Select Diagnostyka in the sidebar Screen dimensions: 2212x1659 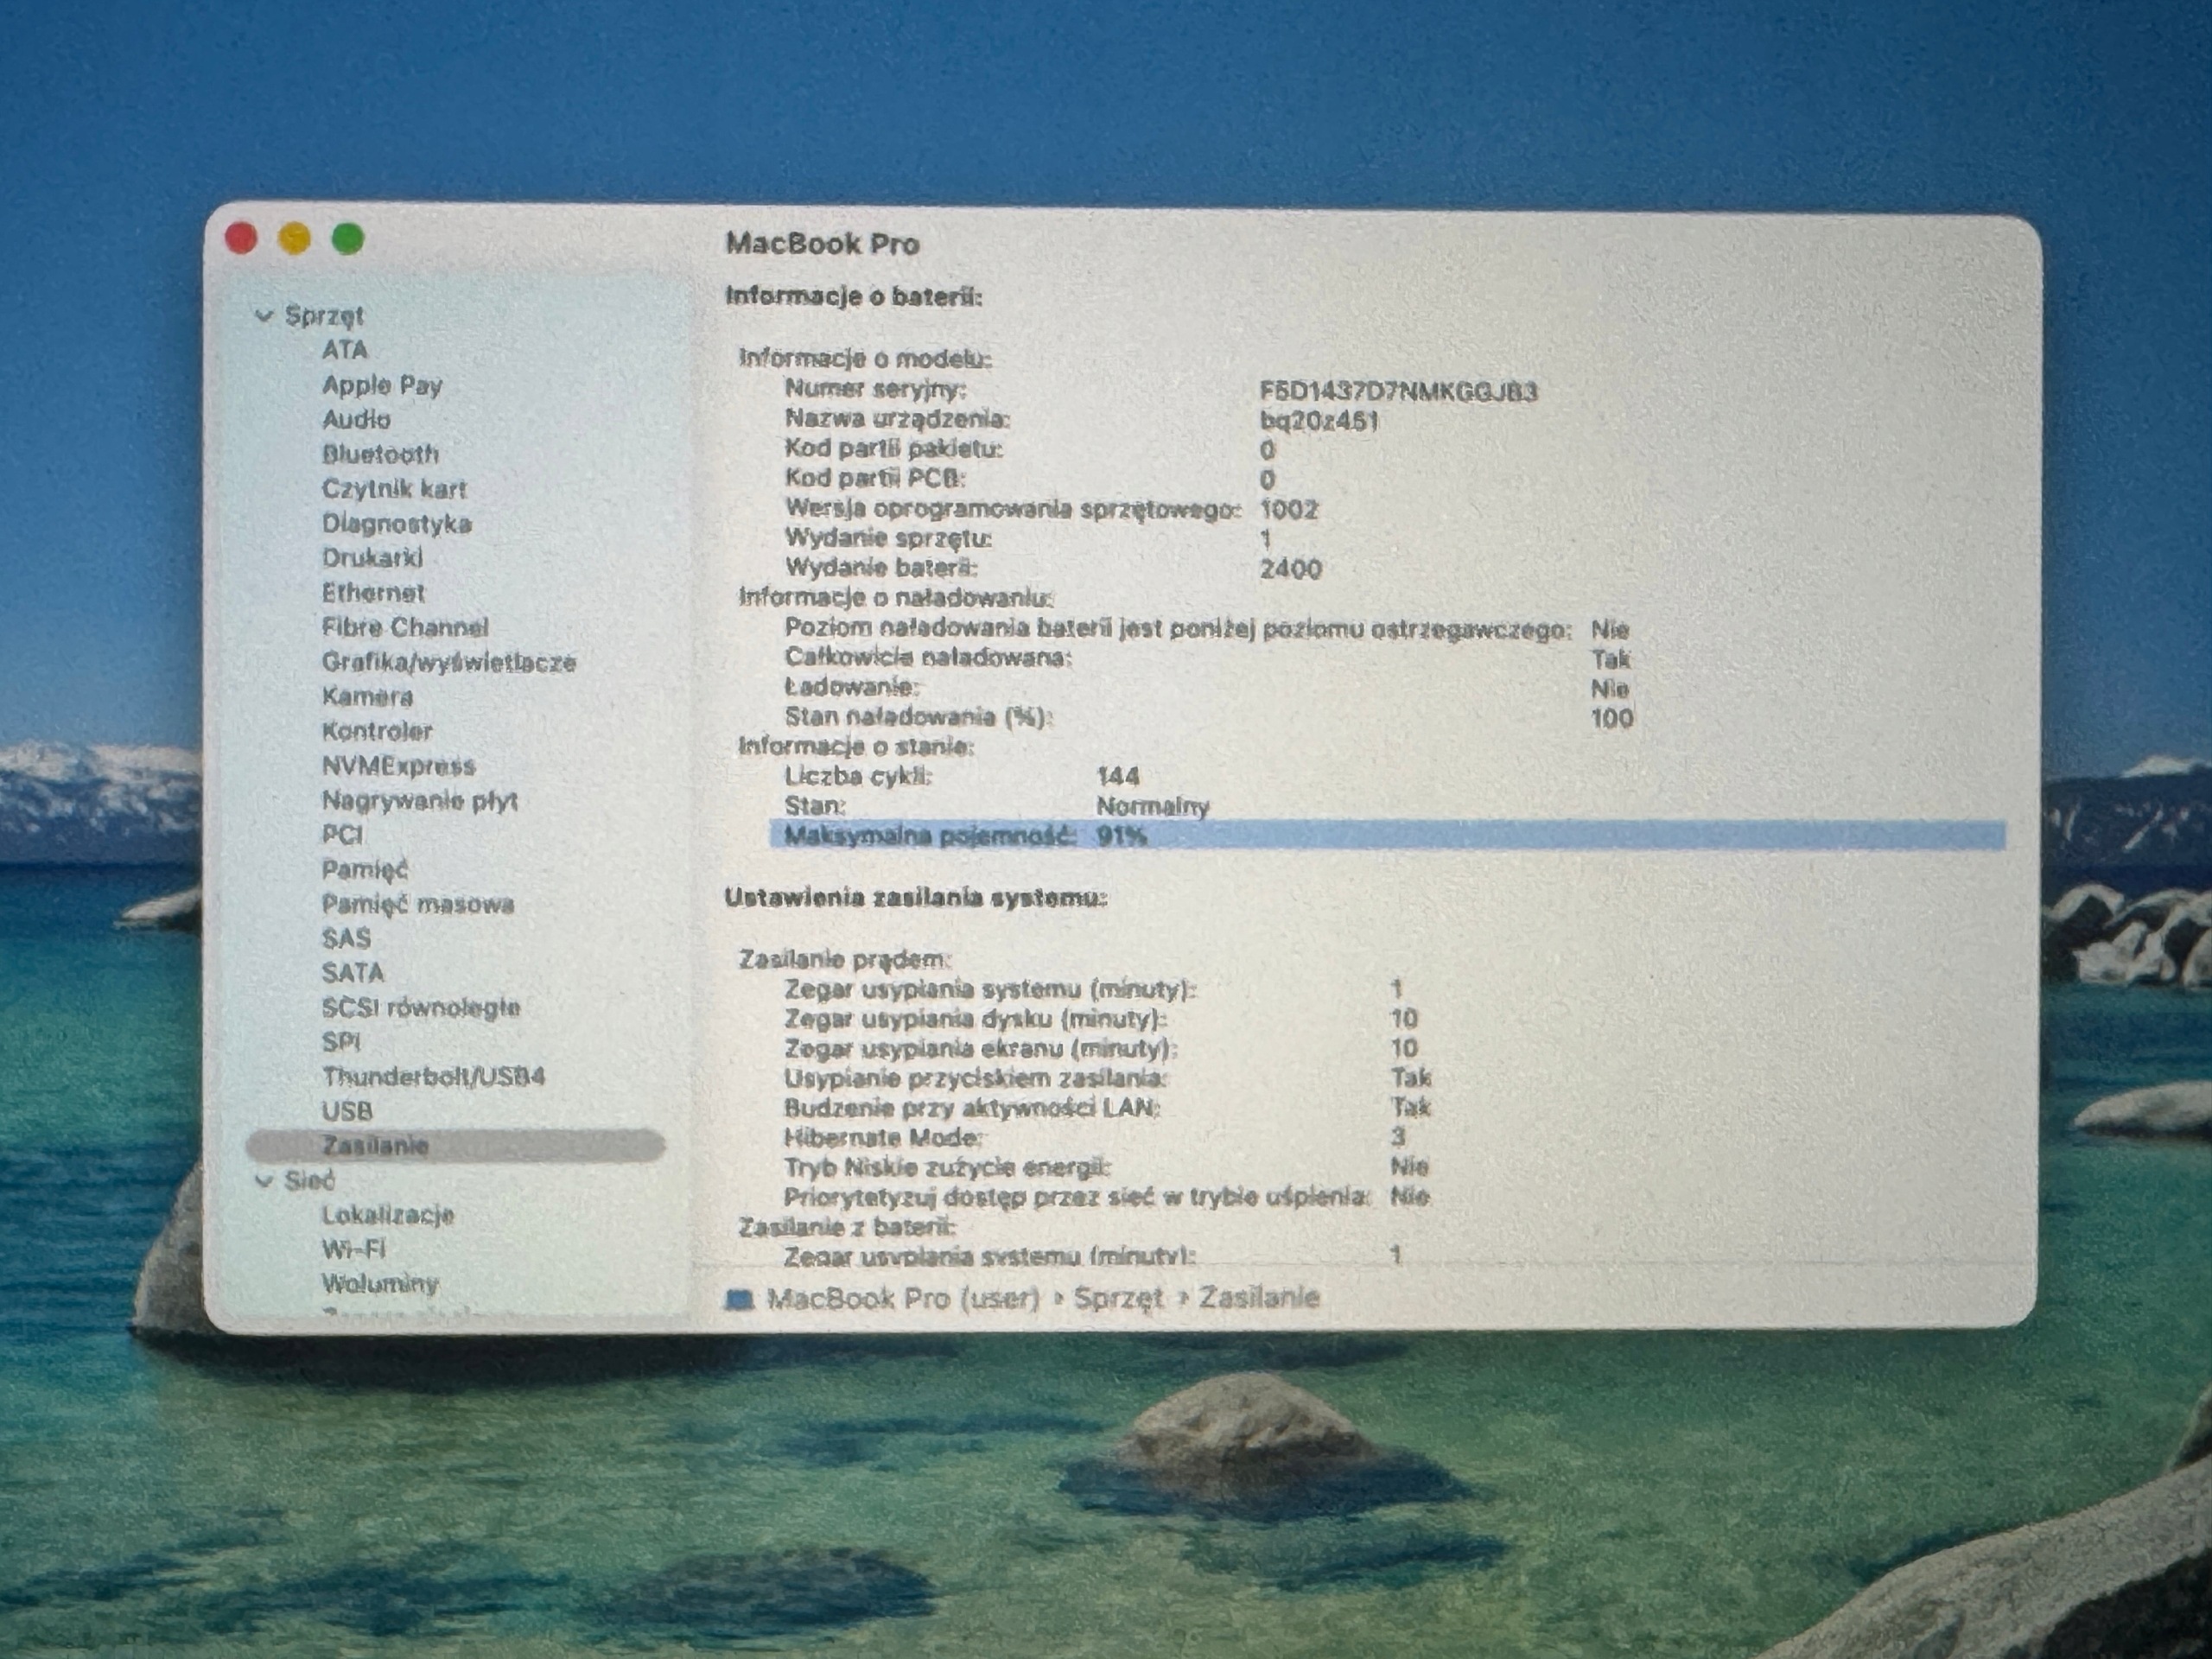pos(396,523)
